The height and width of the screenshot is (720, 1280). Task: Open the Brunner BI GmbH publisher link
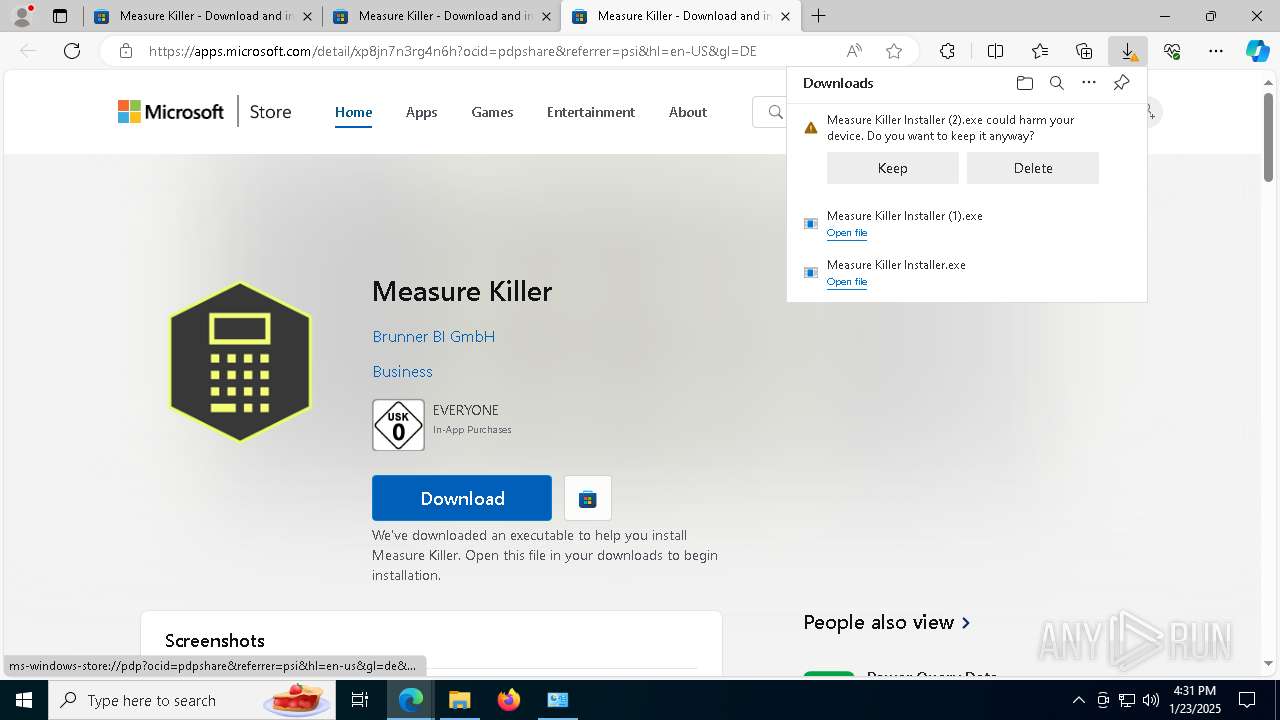(434, 337)
